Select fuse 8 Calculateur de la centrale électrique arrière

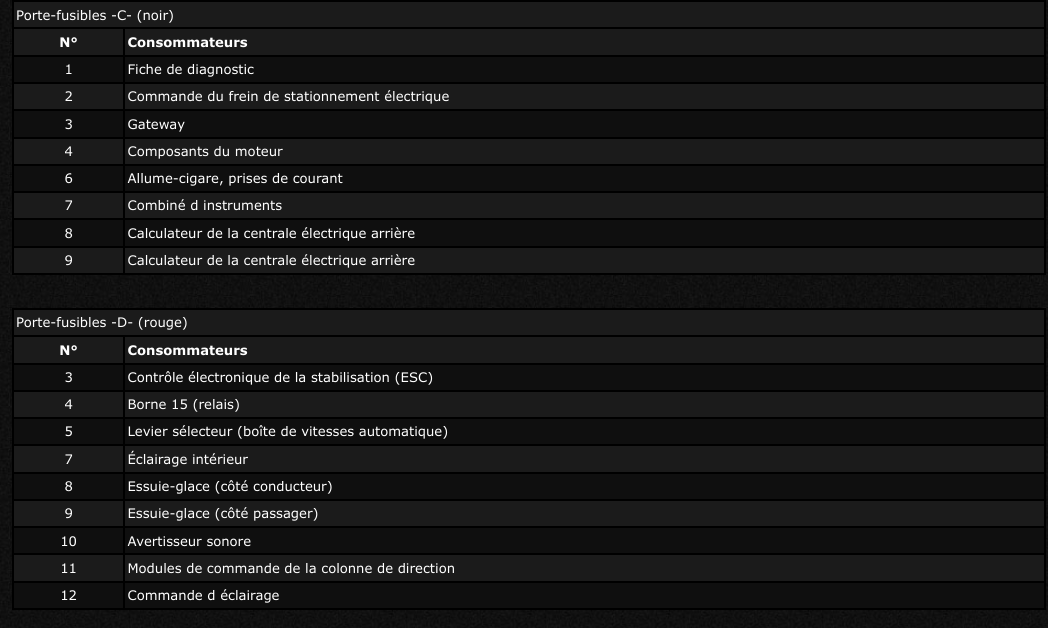271,233
